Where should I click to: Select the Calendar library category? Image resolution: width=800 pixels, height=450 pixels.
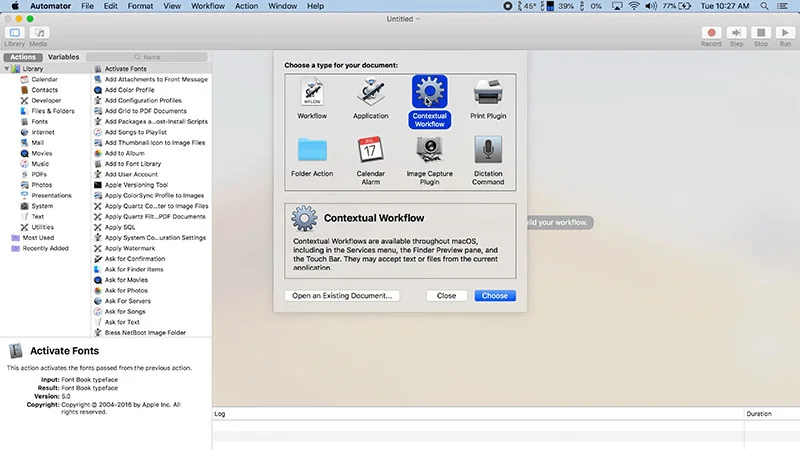44,79
